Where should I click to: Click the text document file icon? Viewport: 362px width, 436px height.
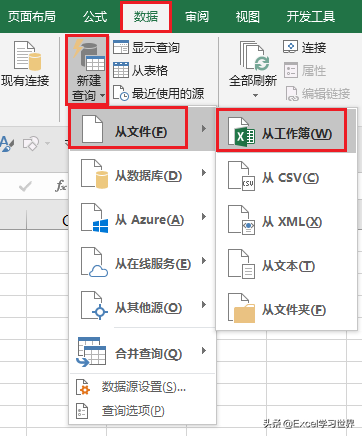241,264
